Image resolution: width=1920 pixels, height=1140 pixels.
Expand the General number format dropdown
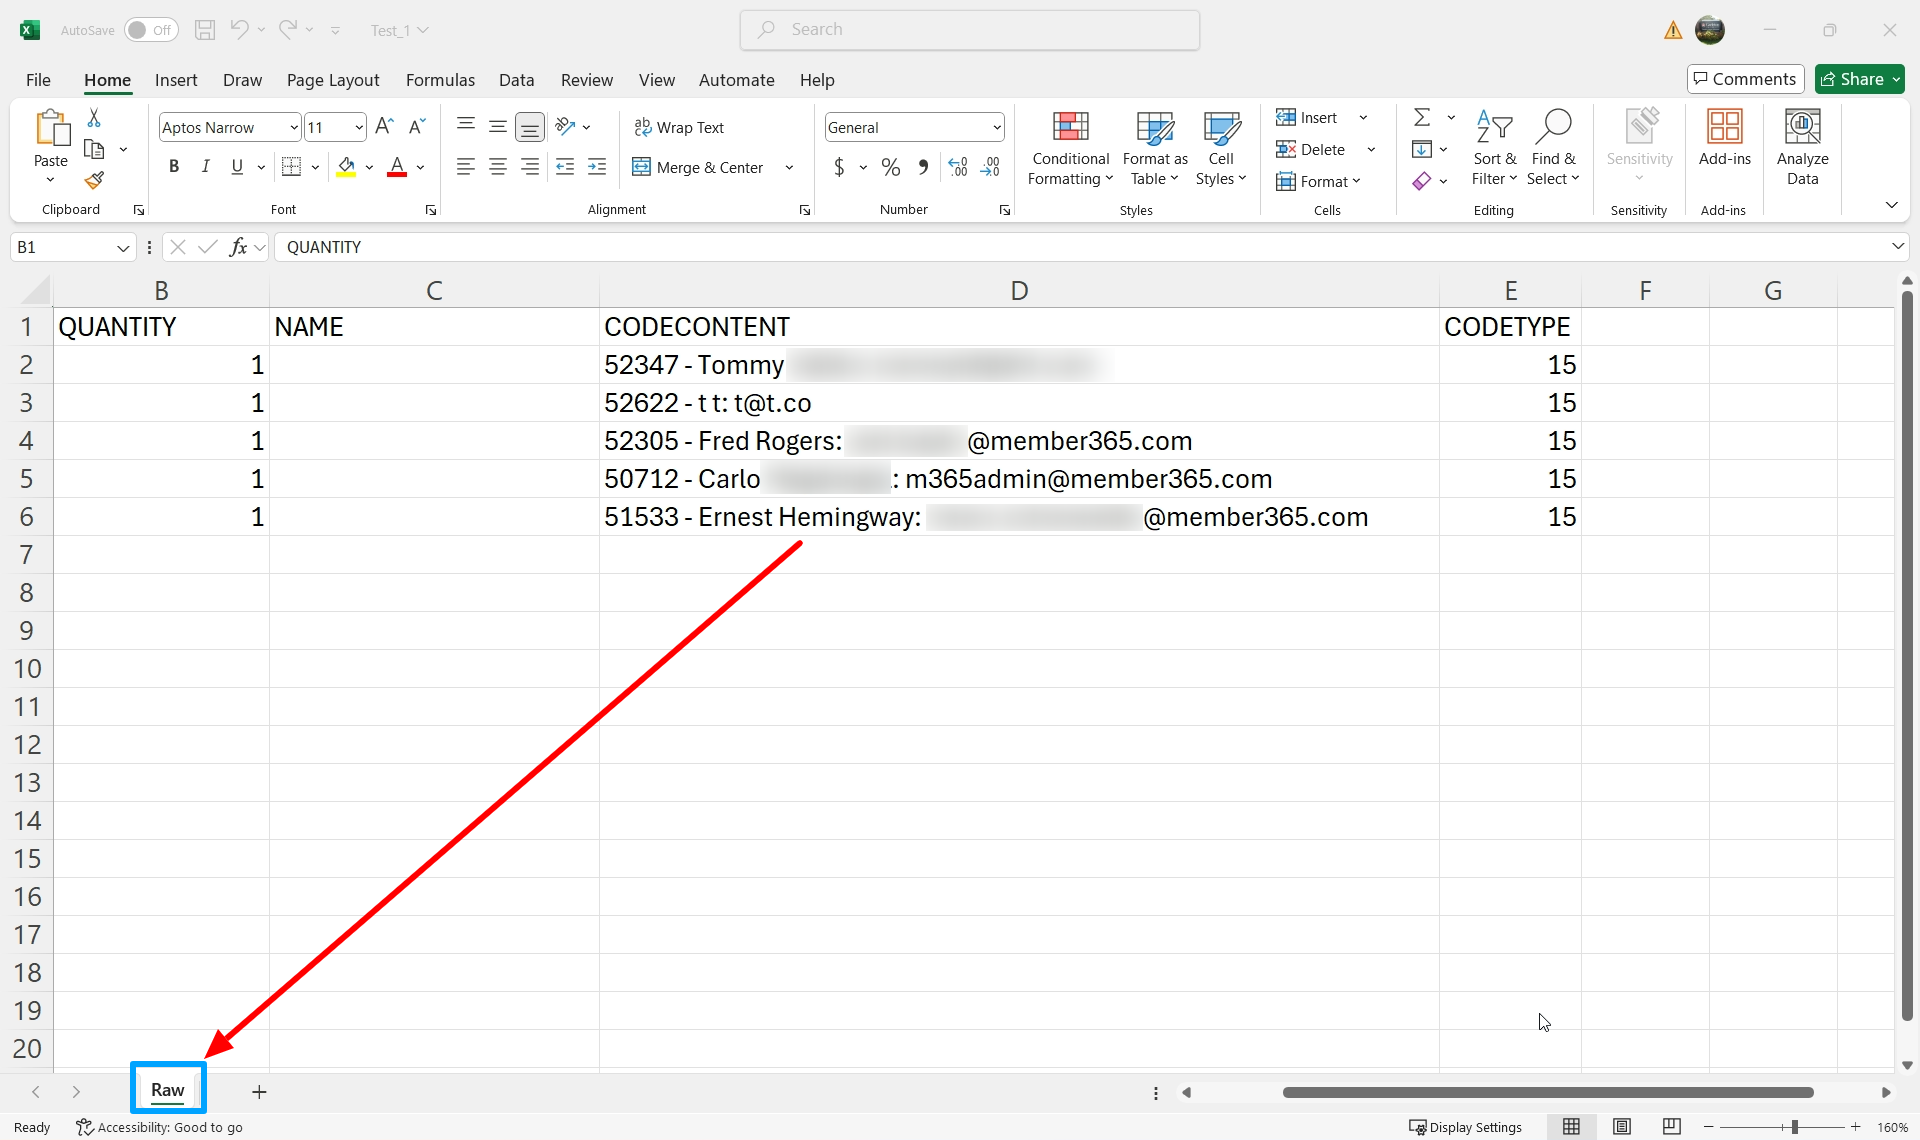point(997,128)
